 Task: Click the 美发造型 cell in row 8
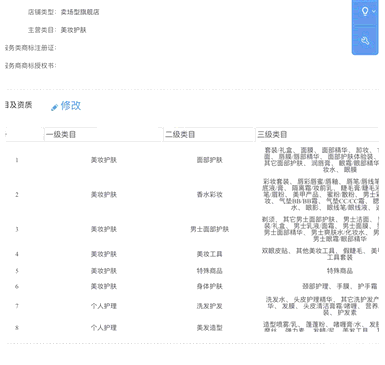tap(209, 328)
